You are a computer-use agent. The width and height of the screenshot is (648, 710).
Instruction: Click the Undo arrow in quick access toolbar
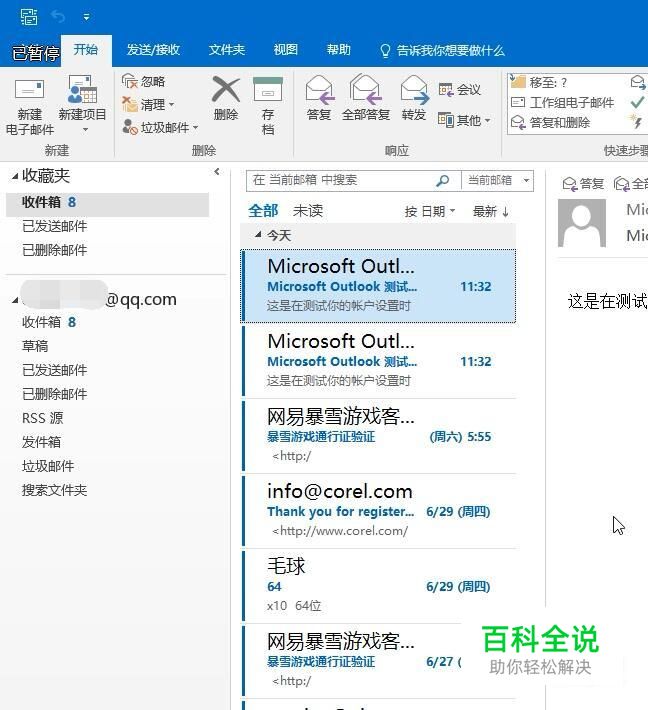click(x=58, y=17)
